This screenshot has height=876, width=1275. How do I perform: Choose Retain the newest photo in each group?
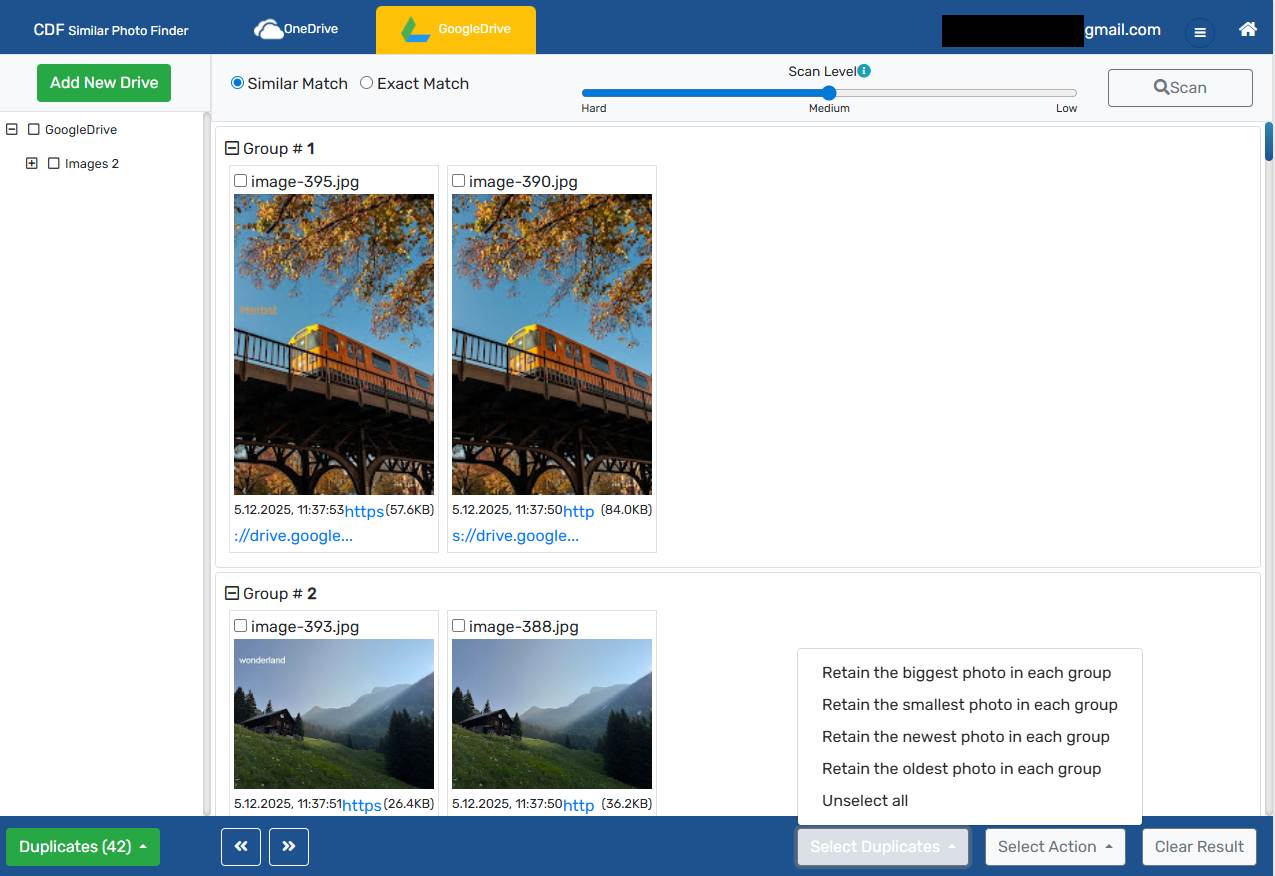point(965,737)
